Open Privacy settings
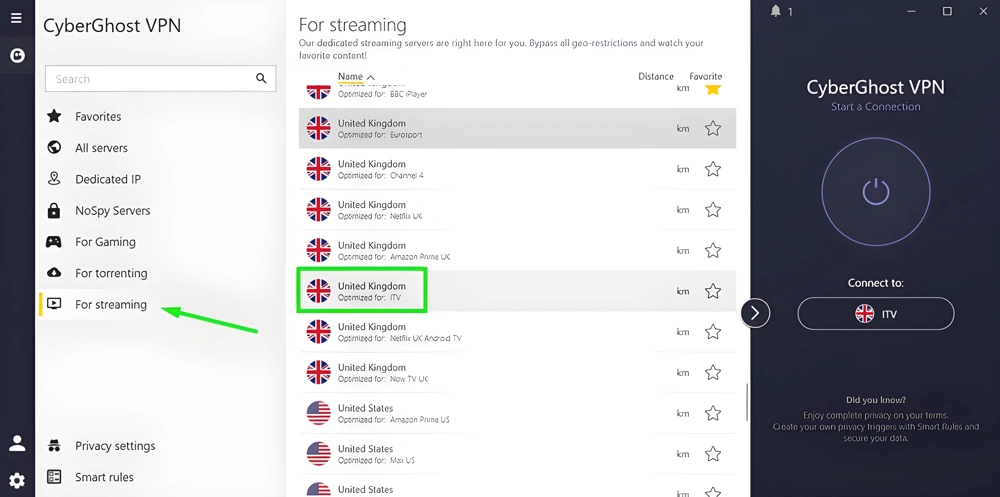 [x=115, y=446]
